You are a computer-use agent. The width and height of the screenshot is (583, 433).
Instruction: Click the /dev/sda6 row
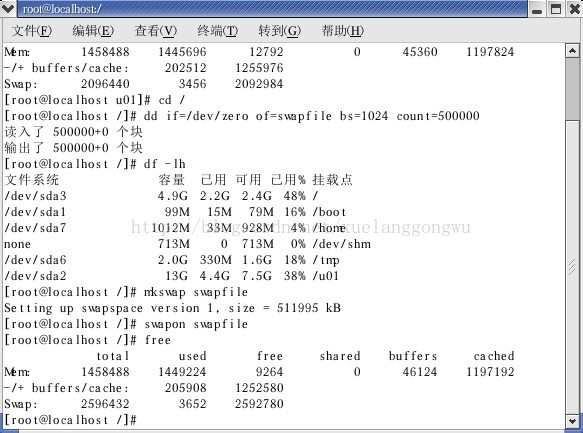[x=172, y=260]
